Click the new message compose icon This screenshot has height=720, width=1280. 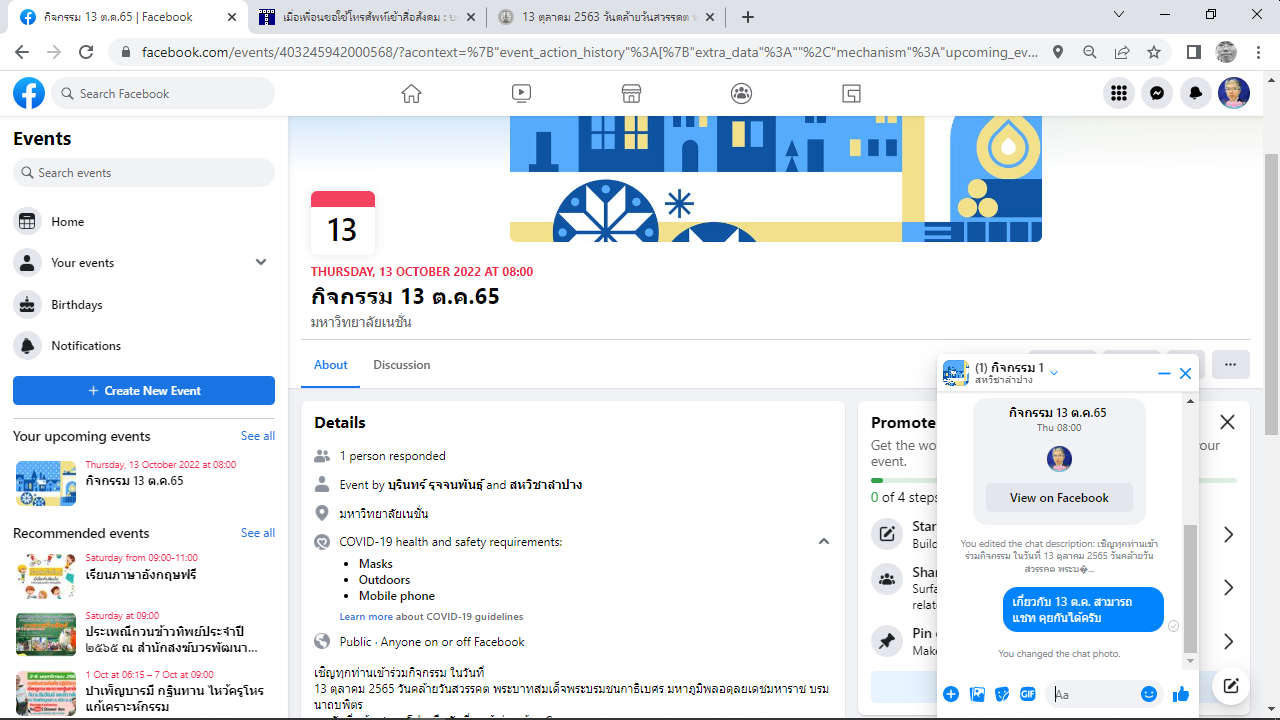(x=1232, y=686)
